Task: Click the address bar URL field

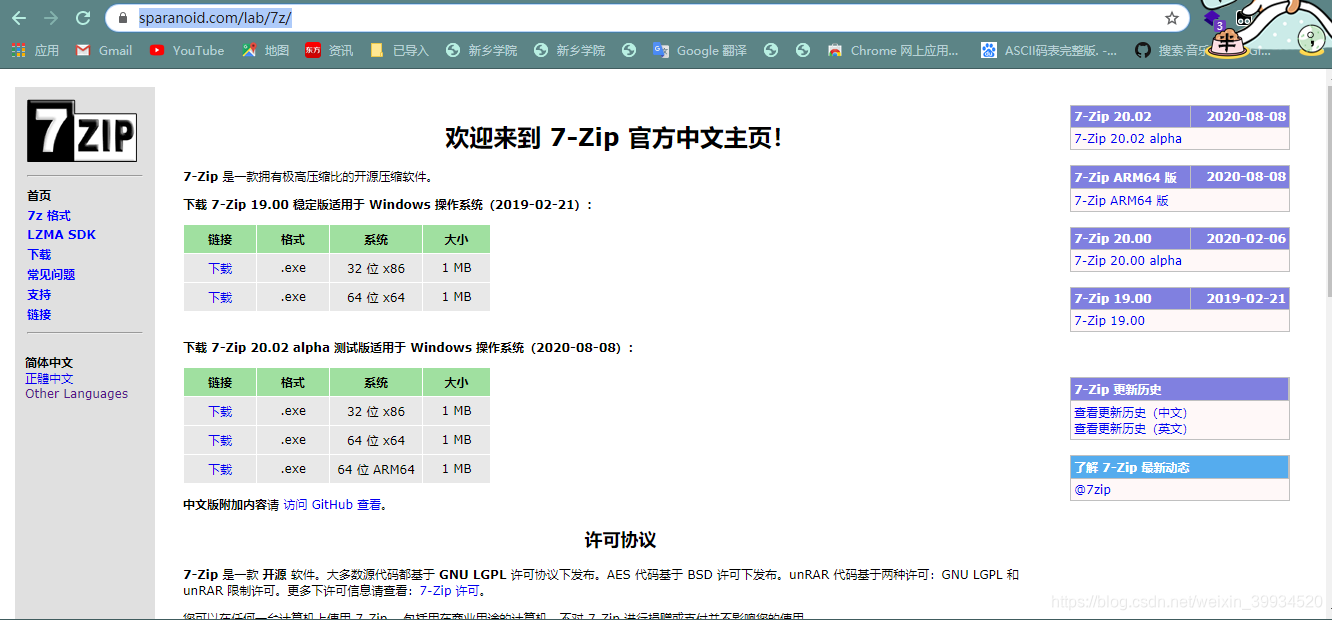Action: [650, 18]
